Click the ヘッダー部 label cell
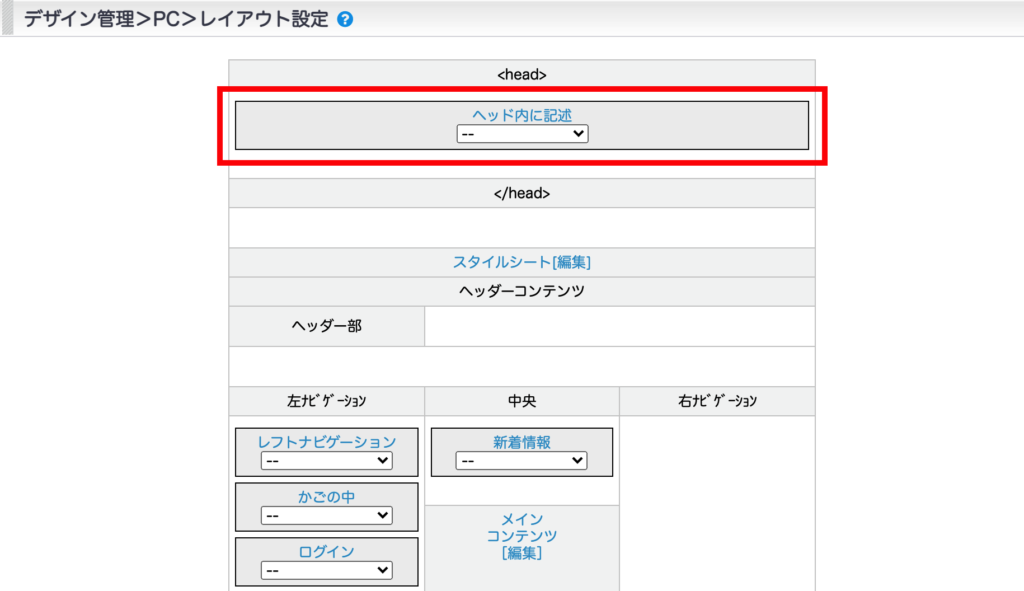1024x591 pixels. point(327,327)
